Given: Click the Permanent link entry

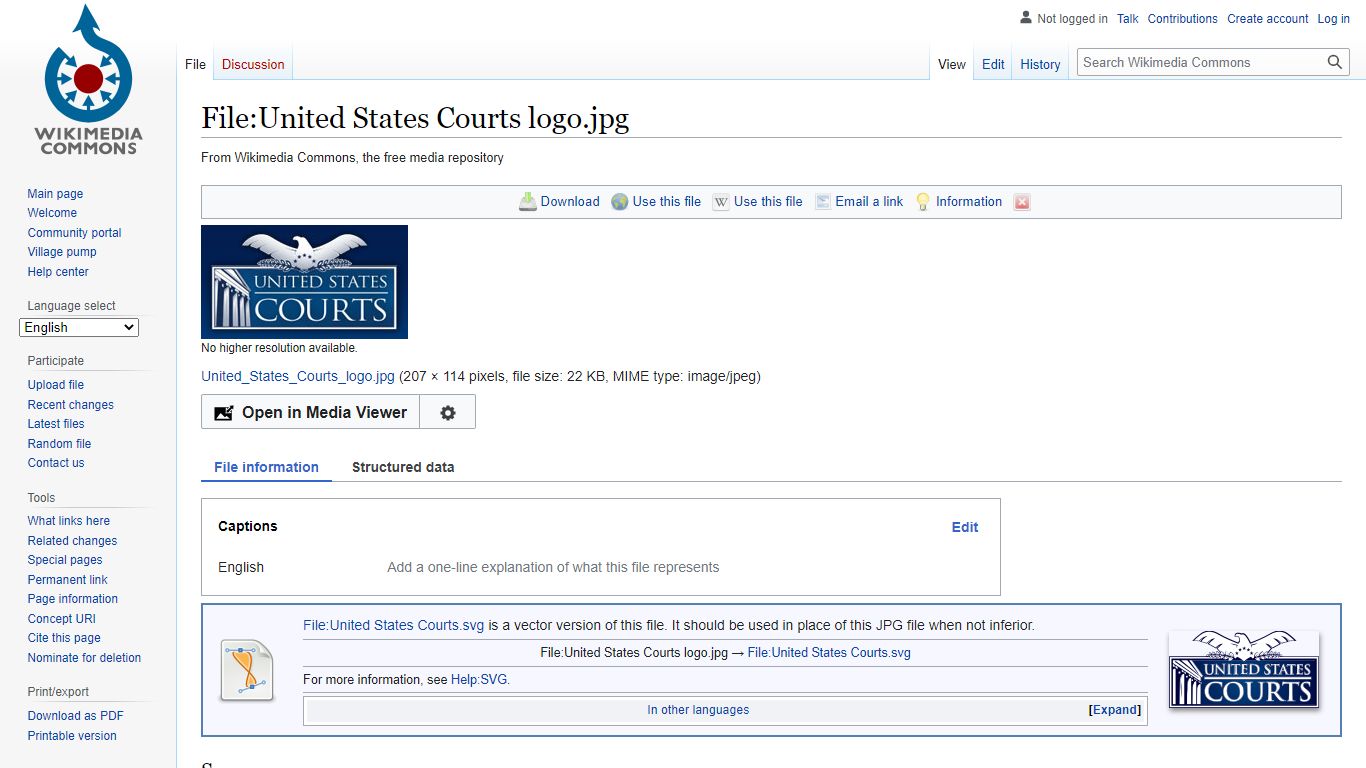Looking at the screenshot, I should pyautogui.click(x=67, y=580).
